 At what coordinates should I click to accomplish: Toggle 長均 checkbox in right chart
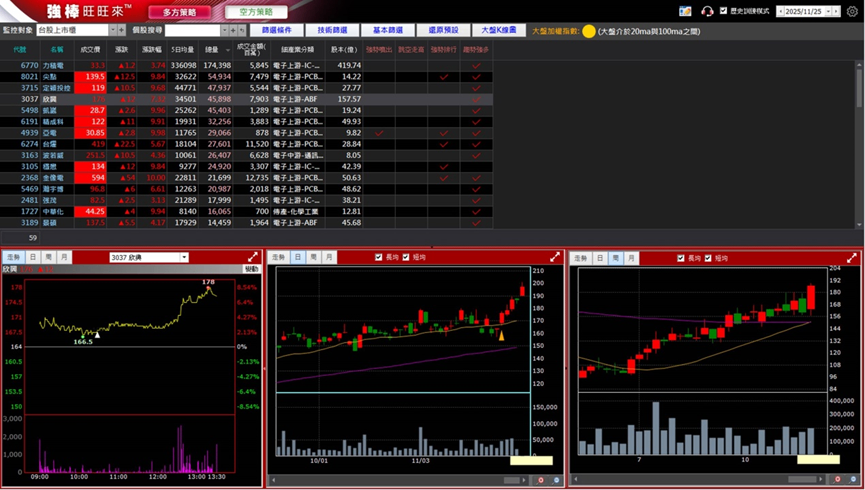point(681,258)
